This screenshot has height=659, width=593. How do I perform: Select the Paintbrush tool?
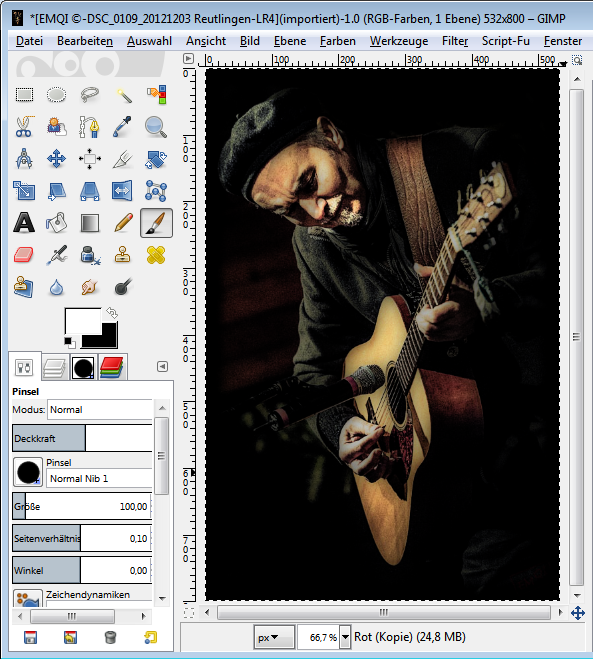156,223
